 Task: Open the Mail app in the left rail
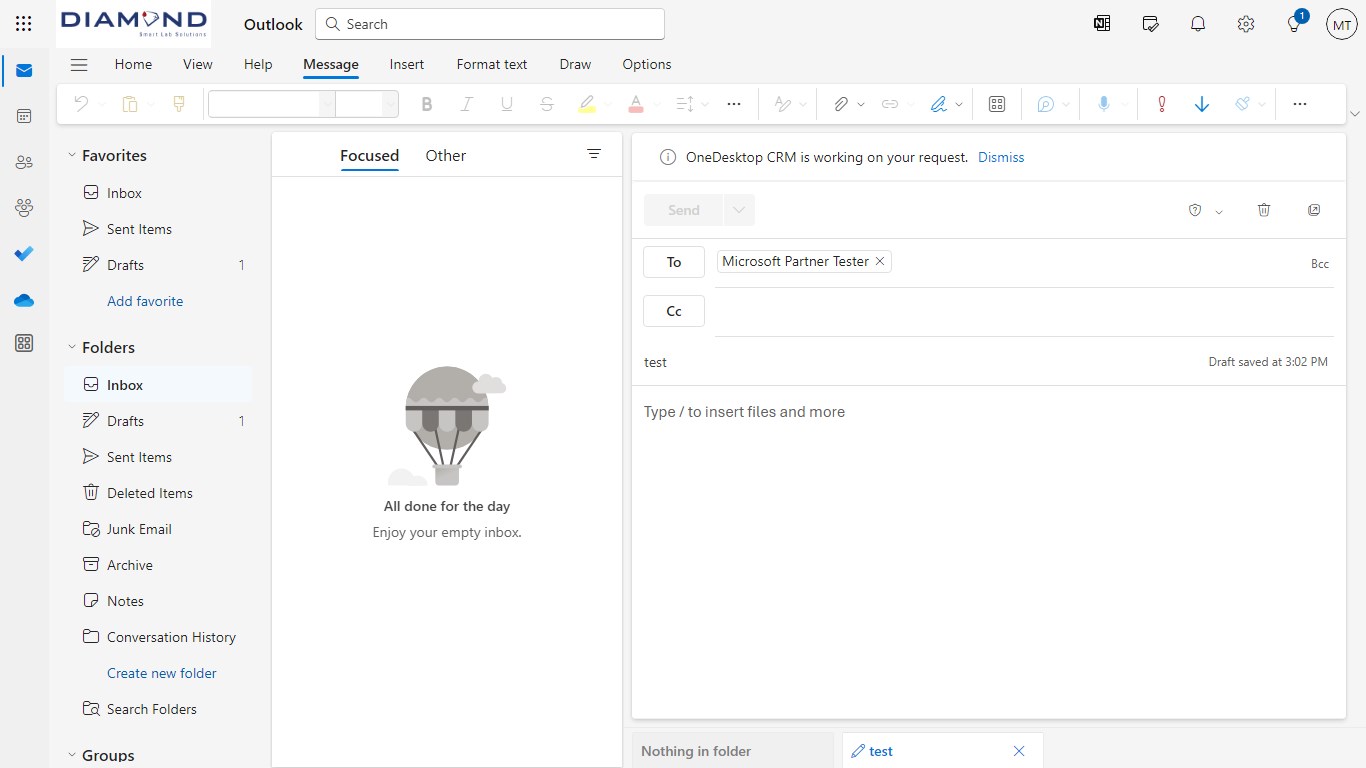[x=24, y=70]
